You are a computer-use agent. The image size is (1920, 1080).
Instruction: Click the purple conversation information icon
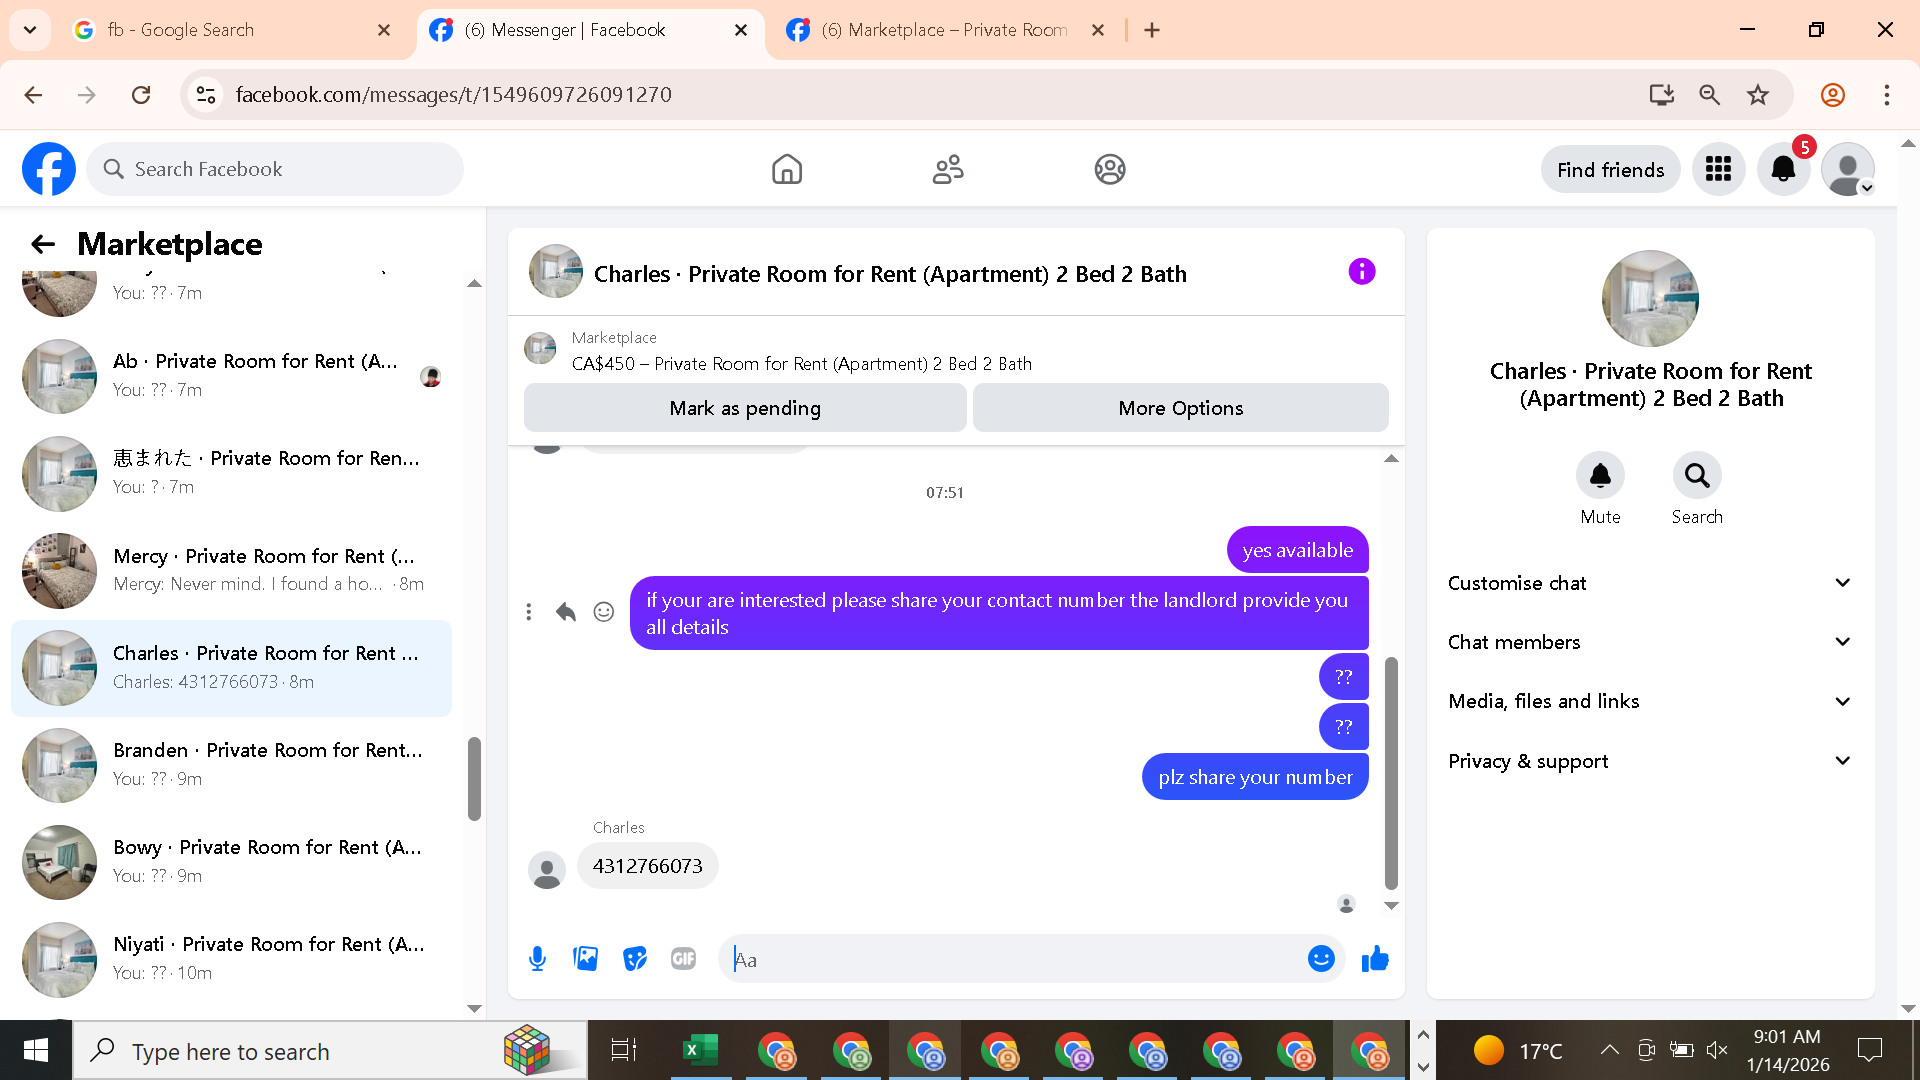click(1361, 272)
